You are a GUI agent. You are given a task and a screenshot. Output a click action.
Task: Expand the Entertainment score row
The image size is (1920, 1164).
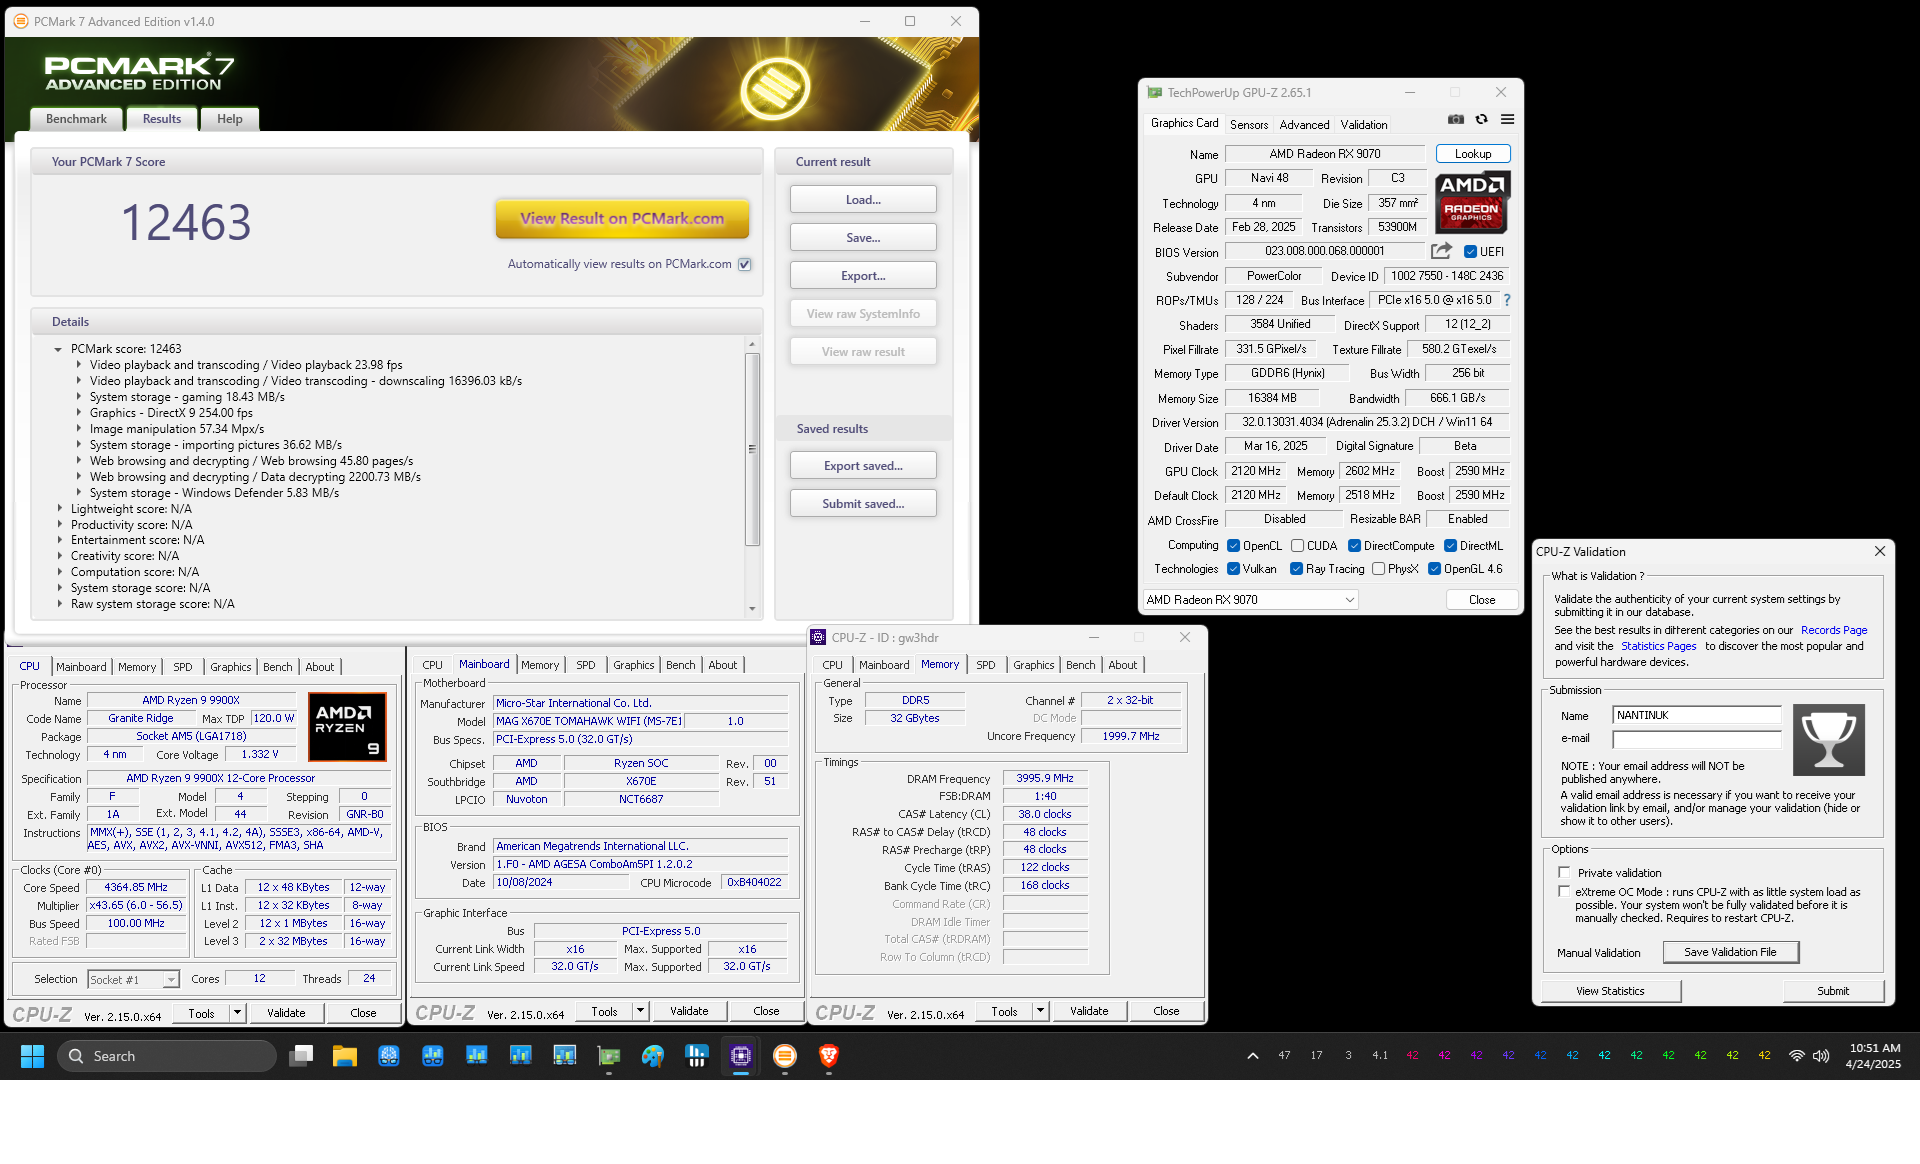click(x=59, y=540)
